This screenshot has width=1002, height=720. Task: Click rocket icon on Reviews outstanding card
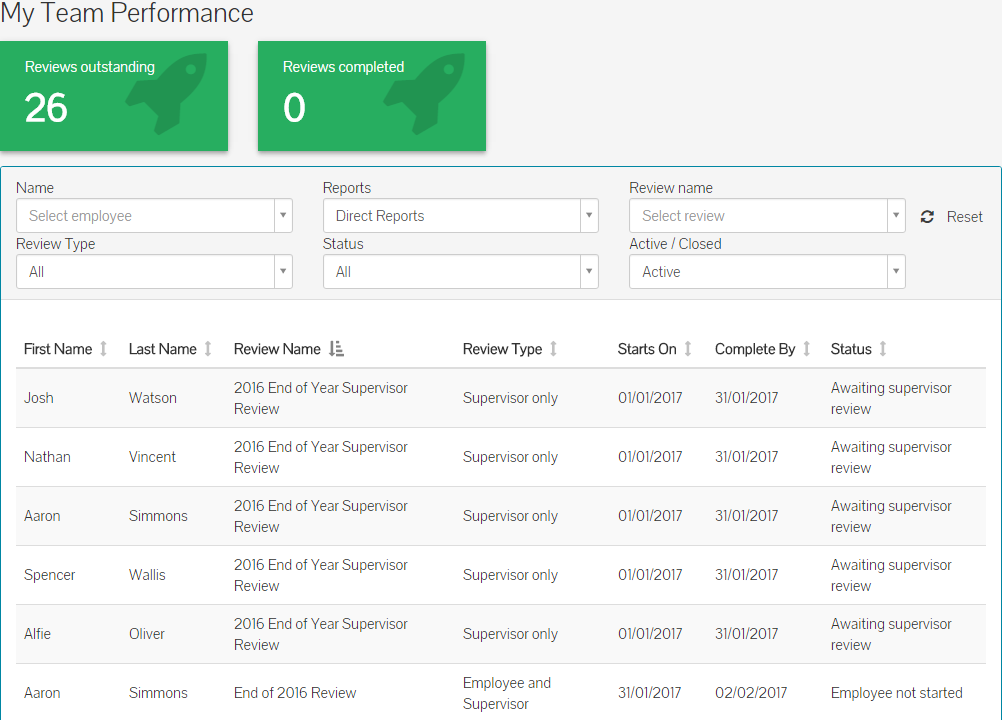coord(167,93)
